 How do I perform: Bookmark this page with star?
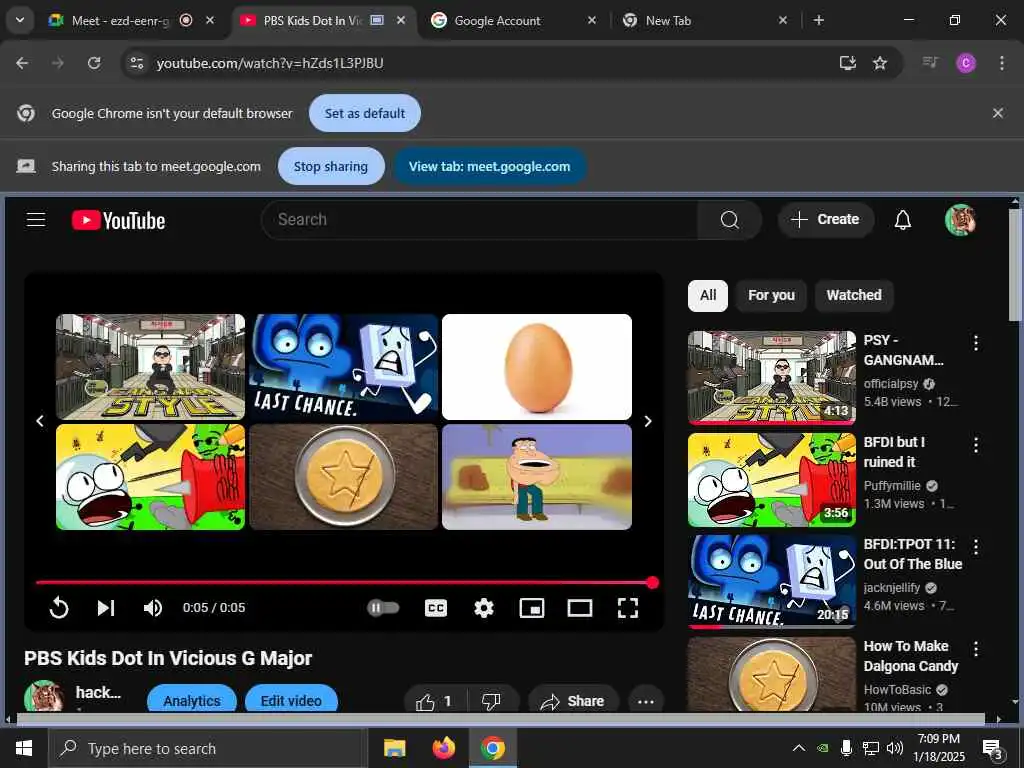pos(880,63)
